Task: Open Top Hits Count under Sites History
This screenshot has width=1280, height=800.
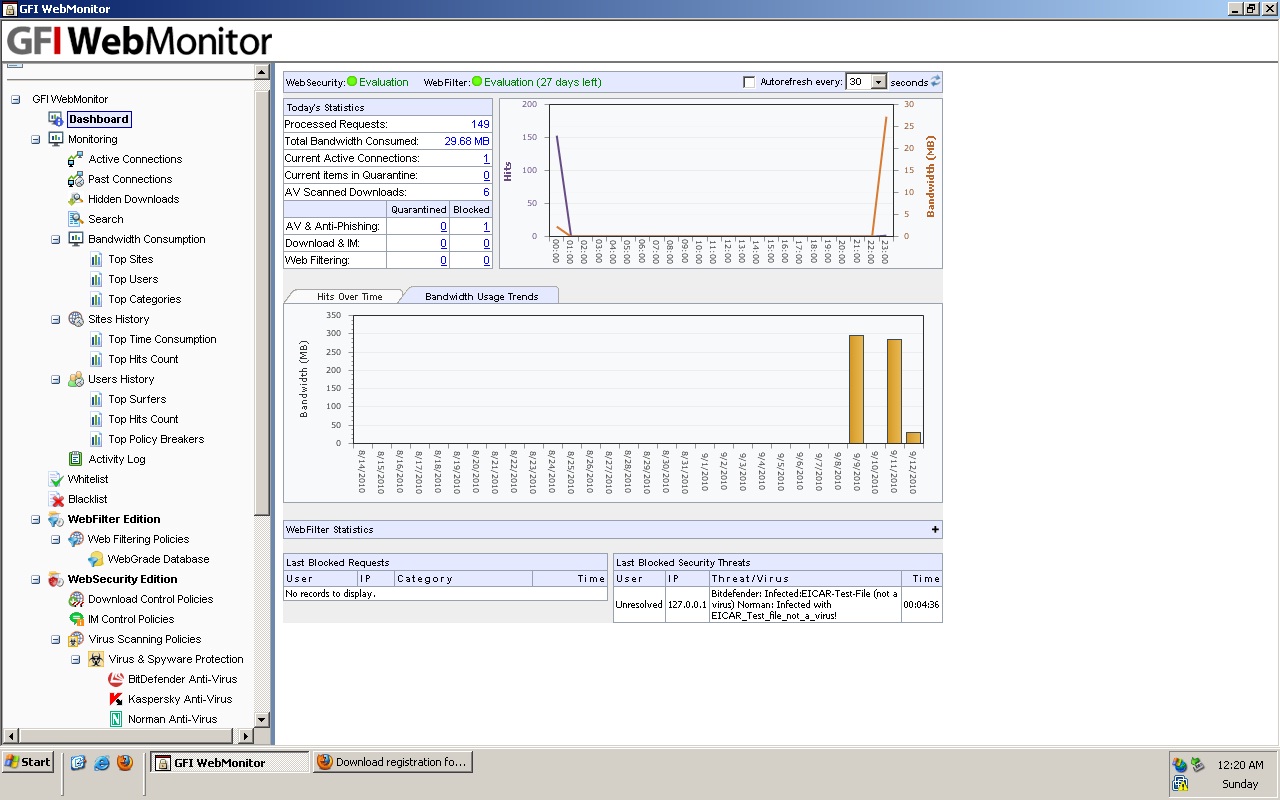Action: (x=143, y=359)
